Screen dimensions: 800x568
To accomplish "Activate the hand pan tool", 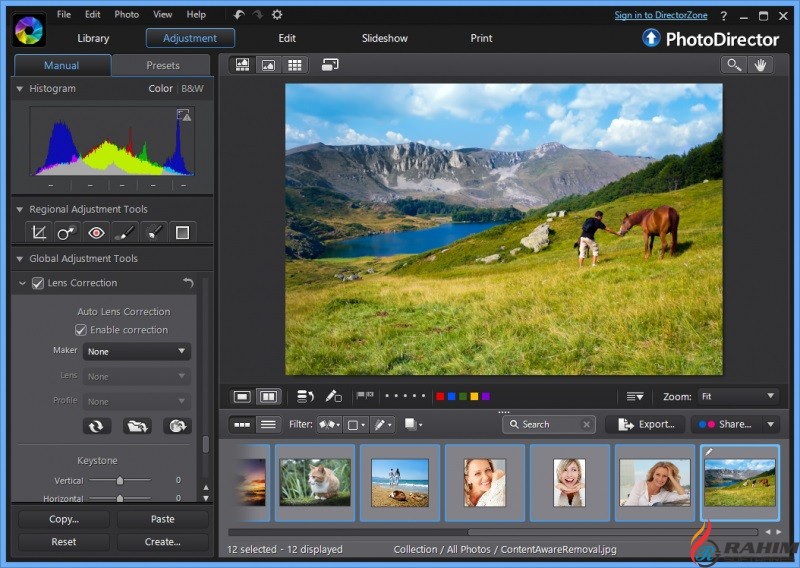I will (x=761, y=65).
